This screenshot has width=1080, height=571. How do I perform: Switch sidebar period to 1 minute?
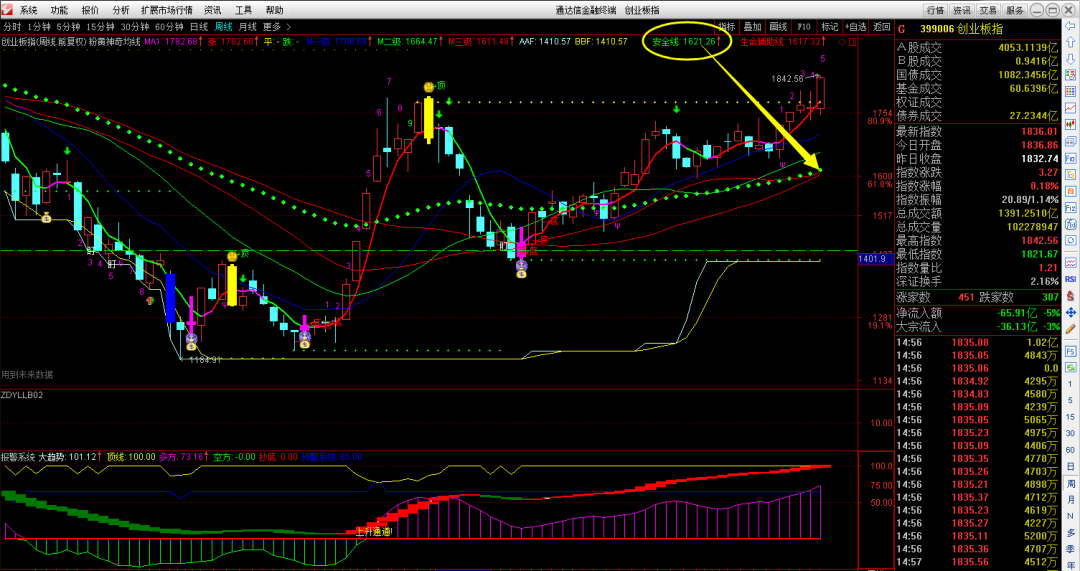[x=1071, y=384]
